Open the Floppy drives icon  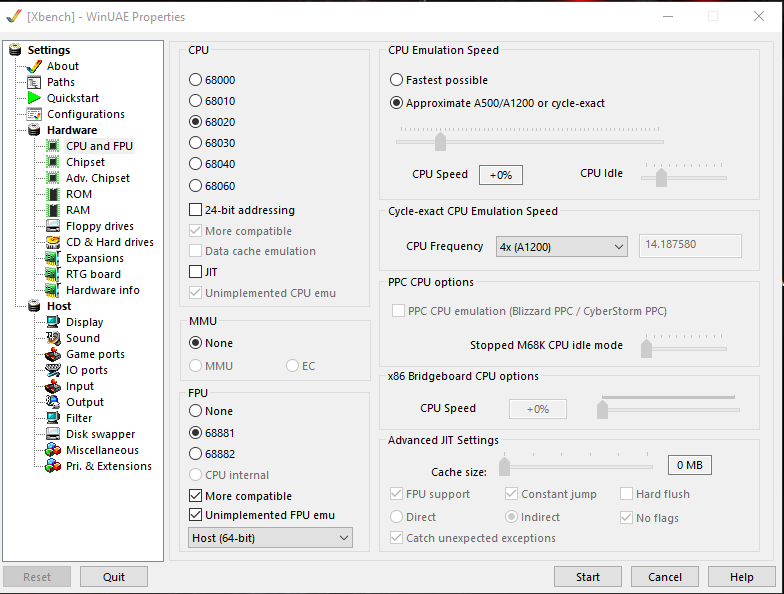point(52,226)
